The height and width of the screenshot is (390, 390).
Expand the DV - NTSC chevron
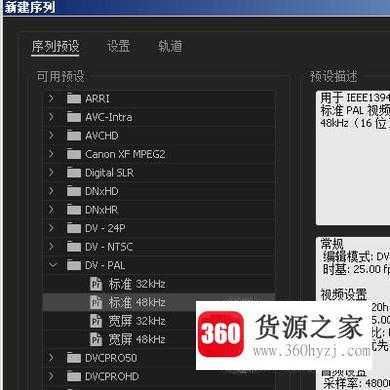click(x=51, y=247)
